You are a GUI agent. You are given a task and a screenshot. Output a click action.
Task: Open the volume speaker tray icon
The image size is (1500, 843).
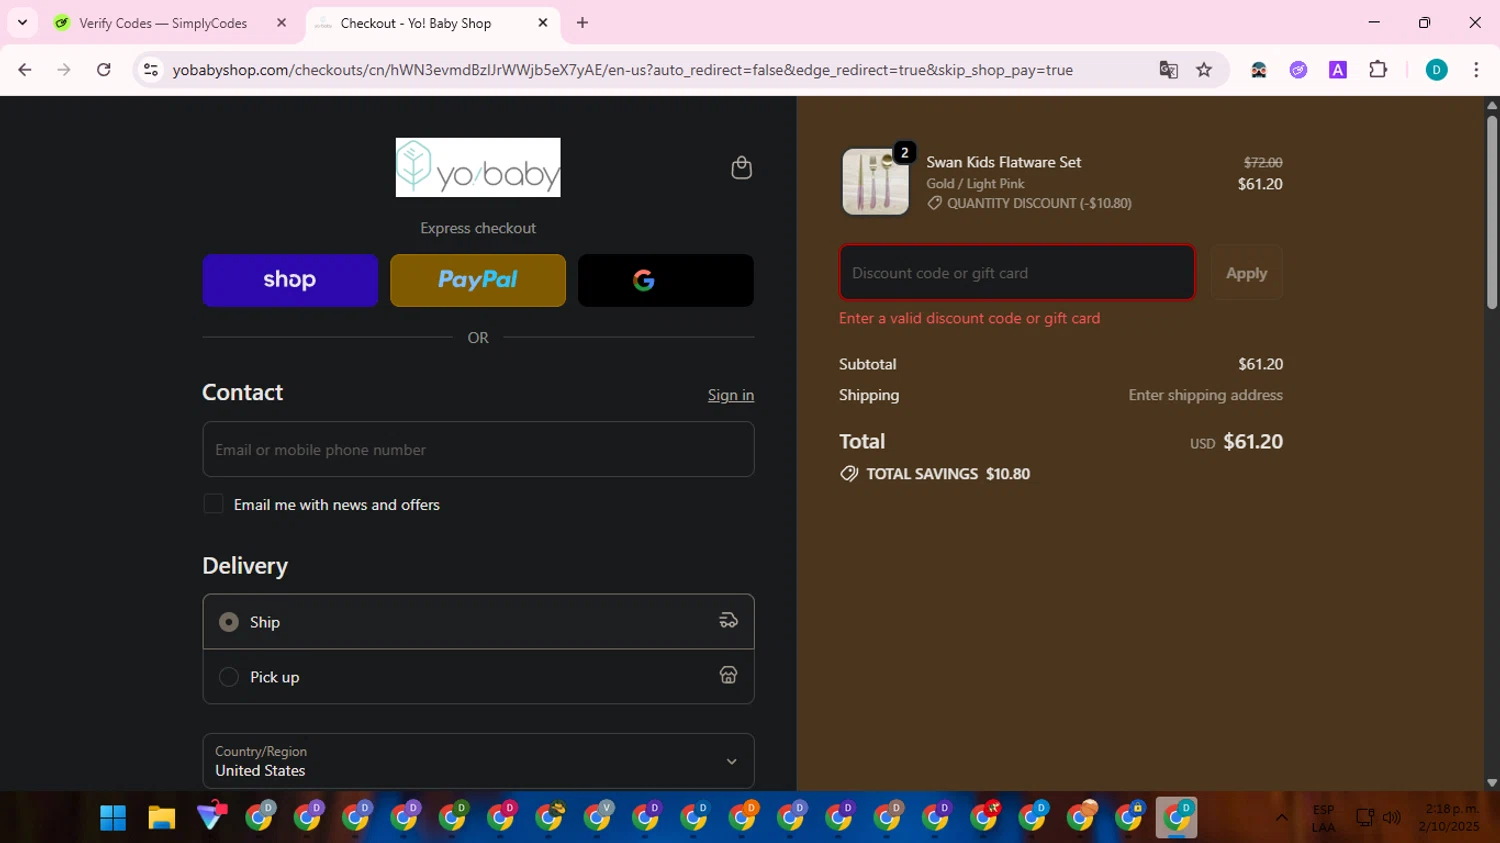tap(1391, 818)
